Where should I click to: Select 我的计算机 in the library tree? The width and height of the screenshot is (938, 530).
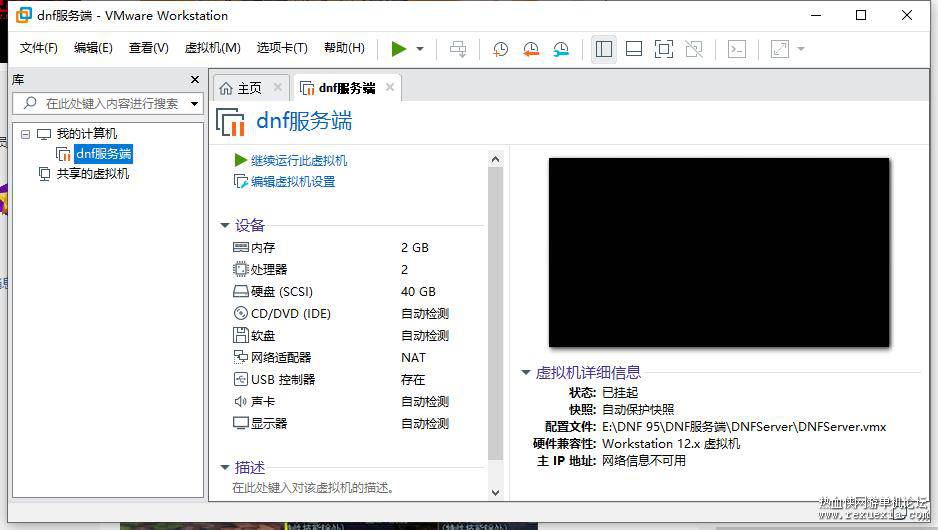87,134
